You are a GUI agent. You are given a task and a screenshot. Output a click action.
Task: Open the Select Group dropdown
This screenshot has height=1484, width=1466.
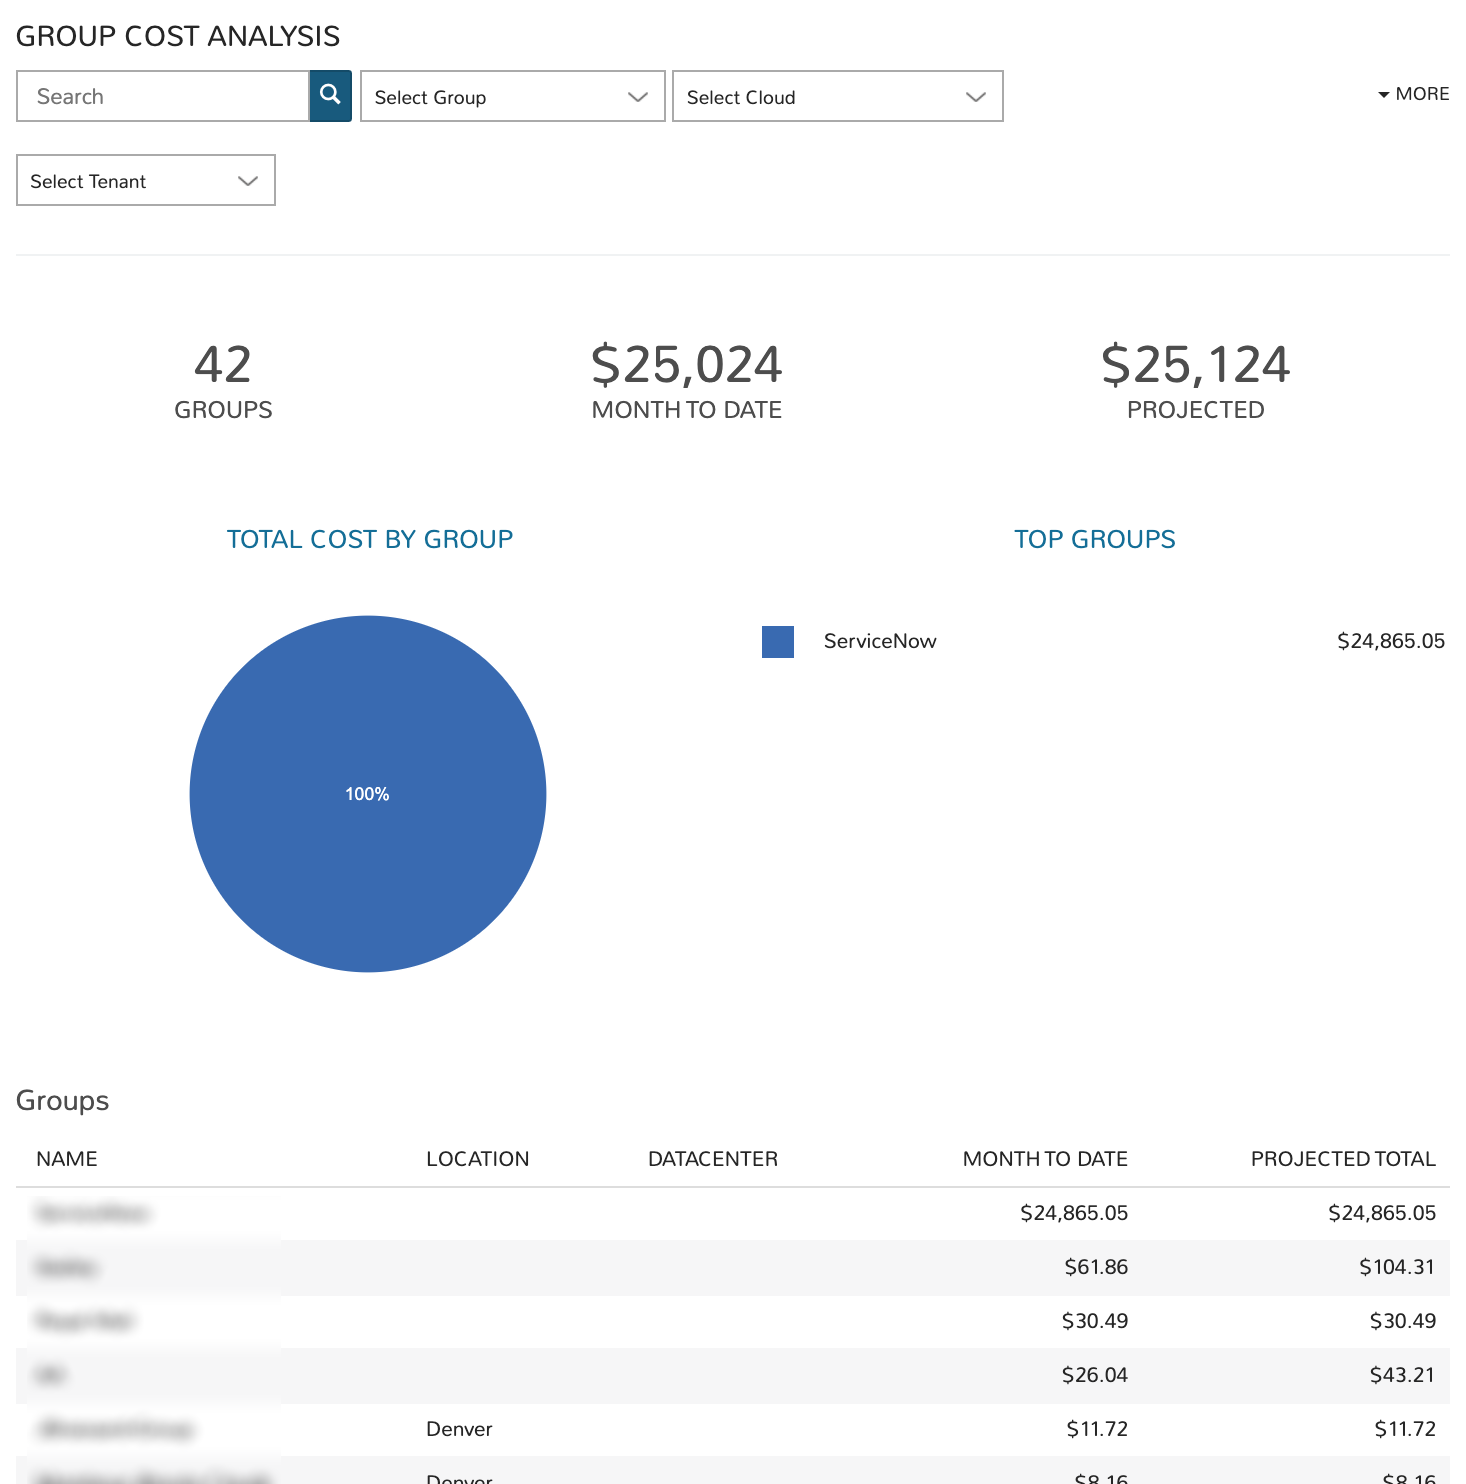[512, 96]
